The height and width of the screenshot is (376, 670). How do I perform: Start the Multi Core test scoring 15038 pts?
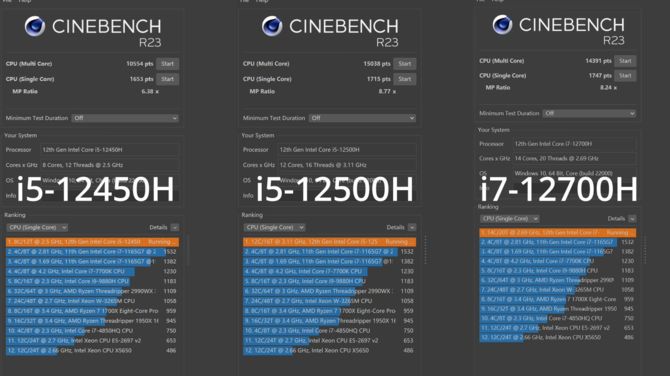click(405, 64)
